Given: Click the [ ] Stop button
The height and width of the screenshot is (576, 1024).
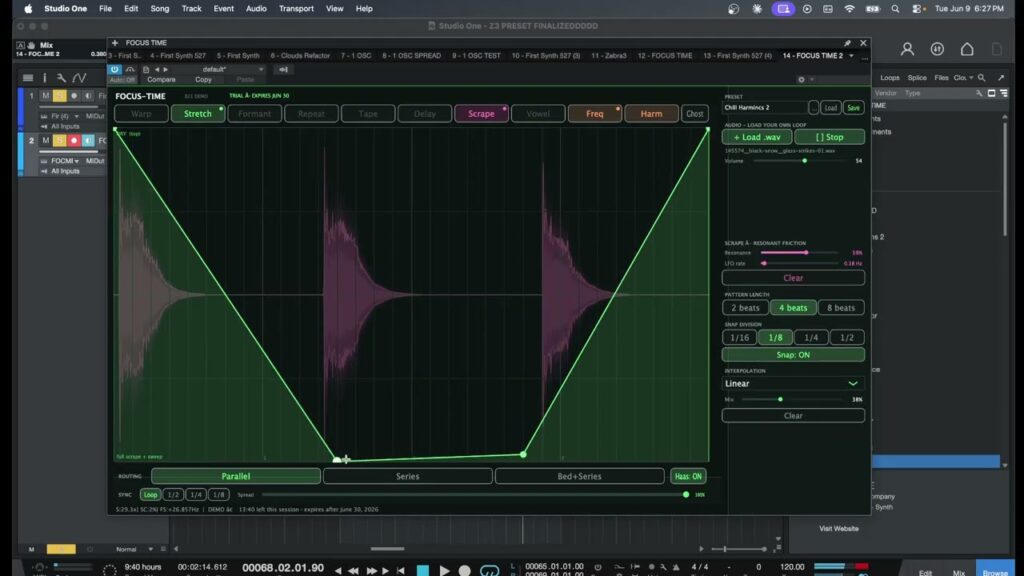Looking at the screenshot, I should tap(829, 137).
